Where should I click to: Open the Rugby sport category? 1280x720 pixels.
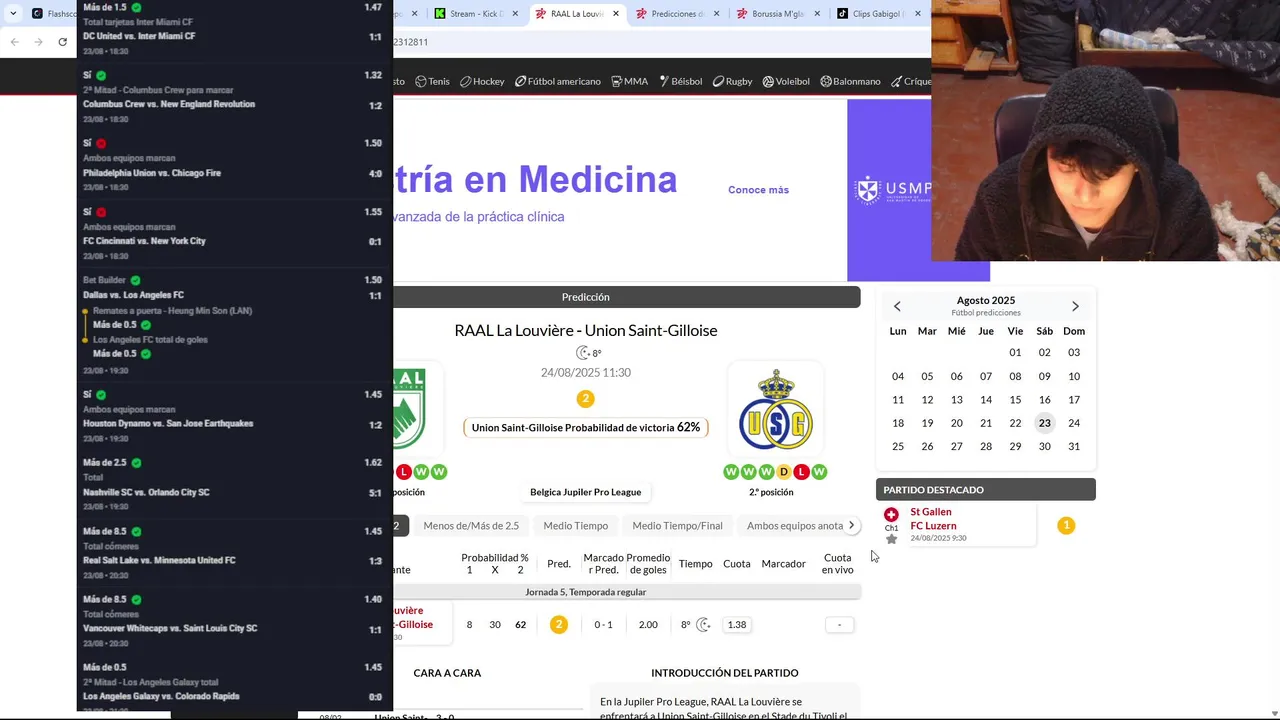(x=732, y=81)
